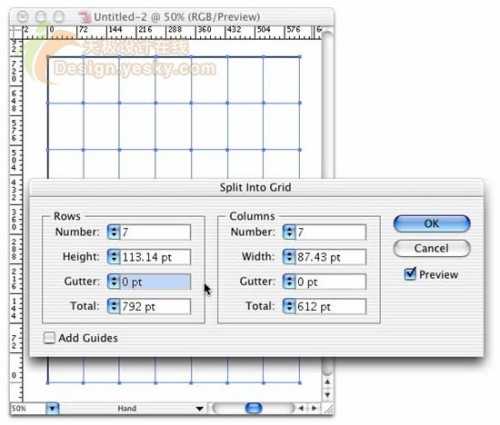The image size is (500, 425).
Task: Enable the Add Guides checkbox
Action: [x=49, y=338]
